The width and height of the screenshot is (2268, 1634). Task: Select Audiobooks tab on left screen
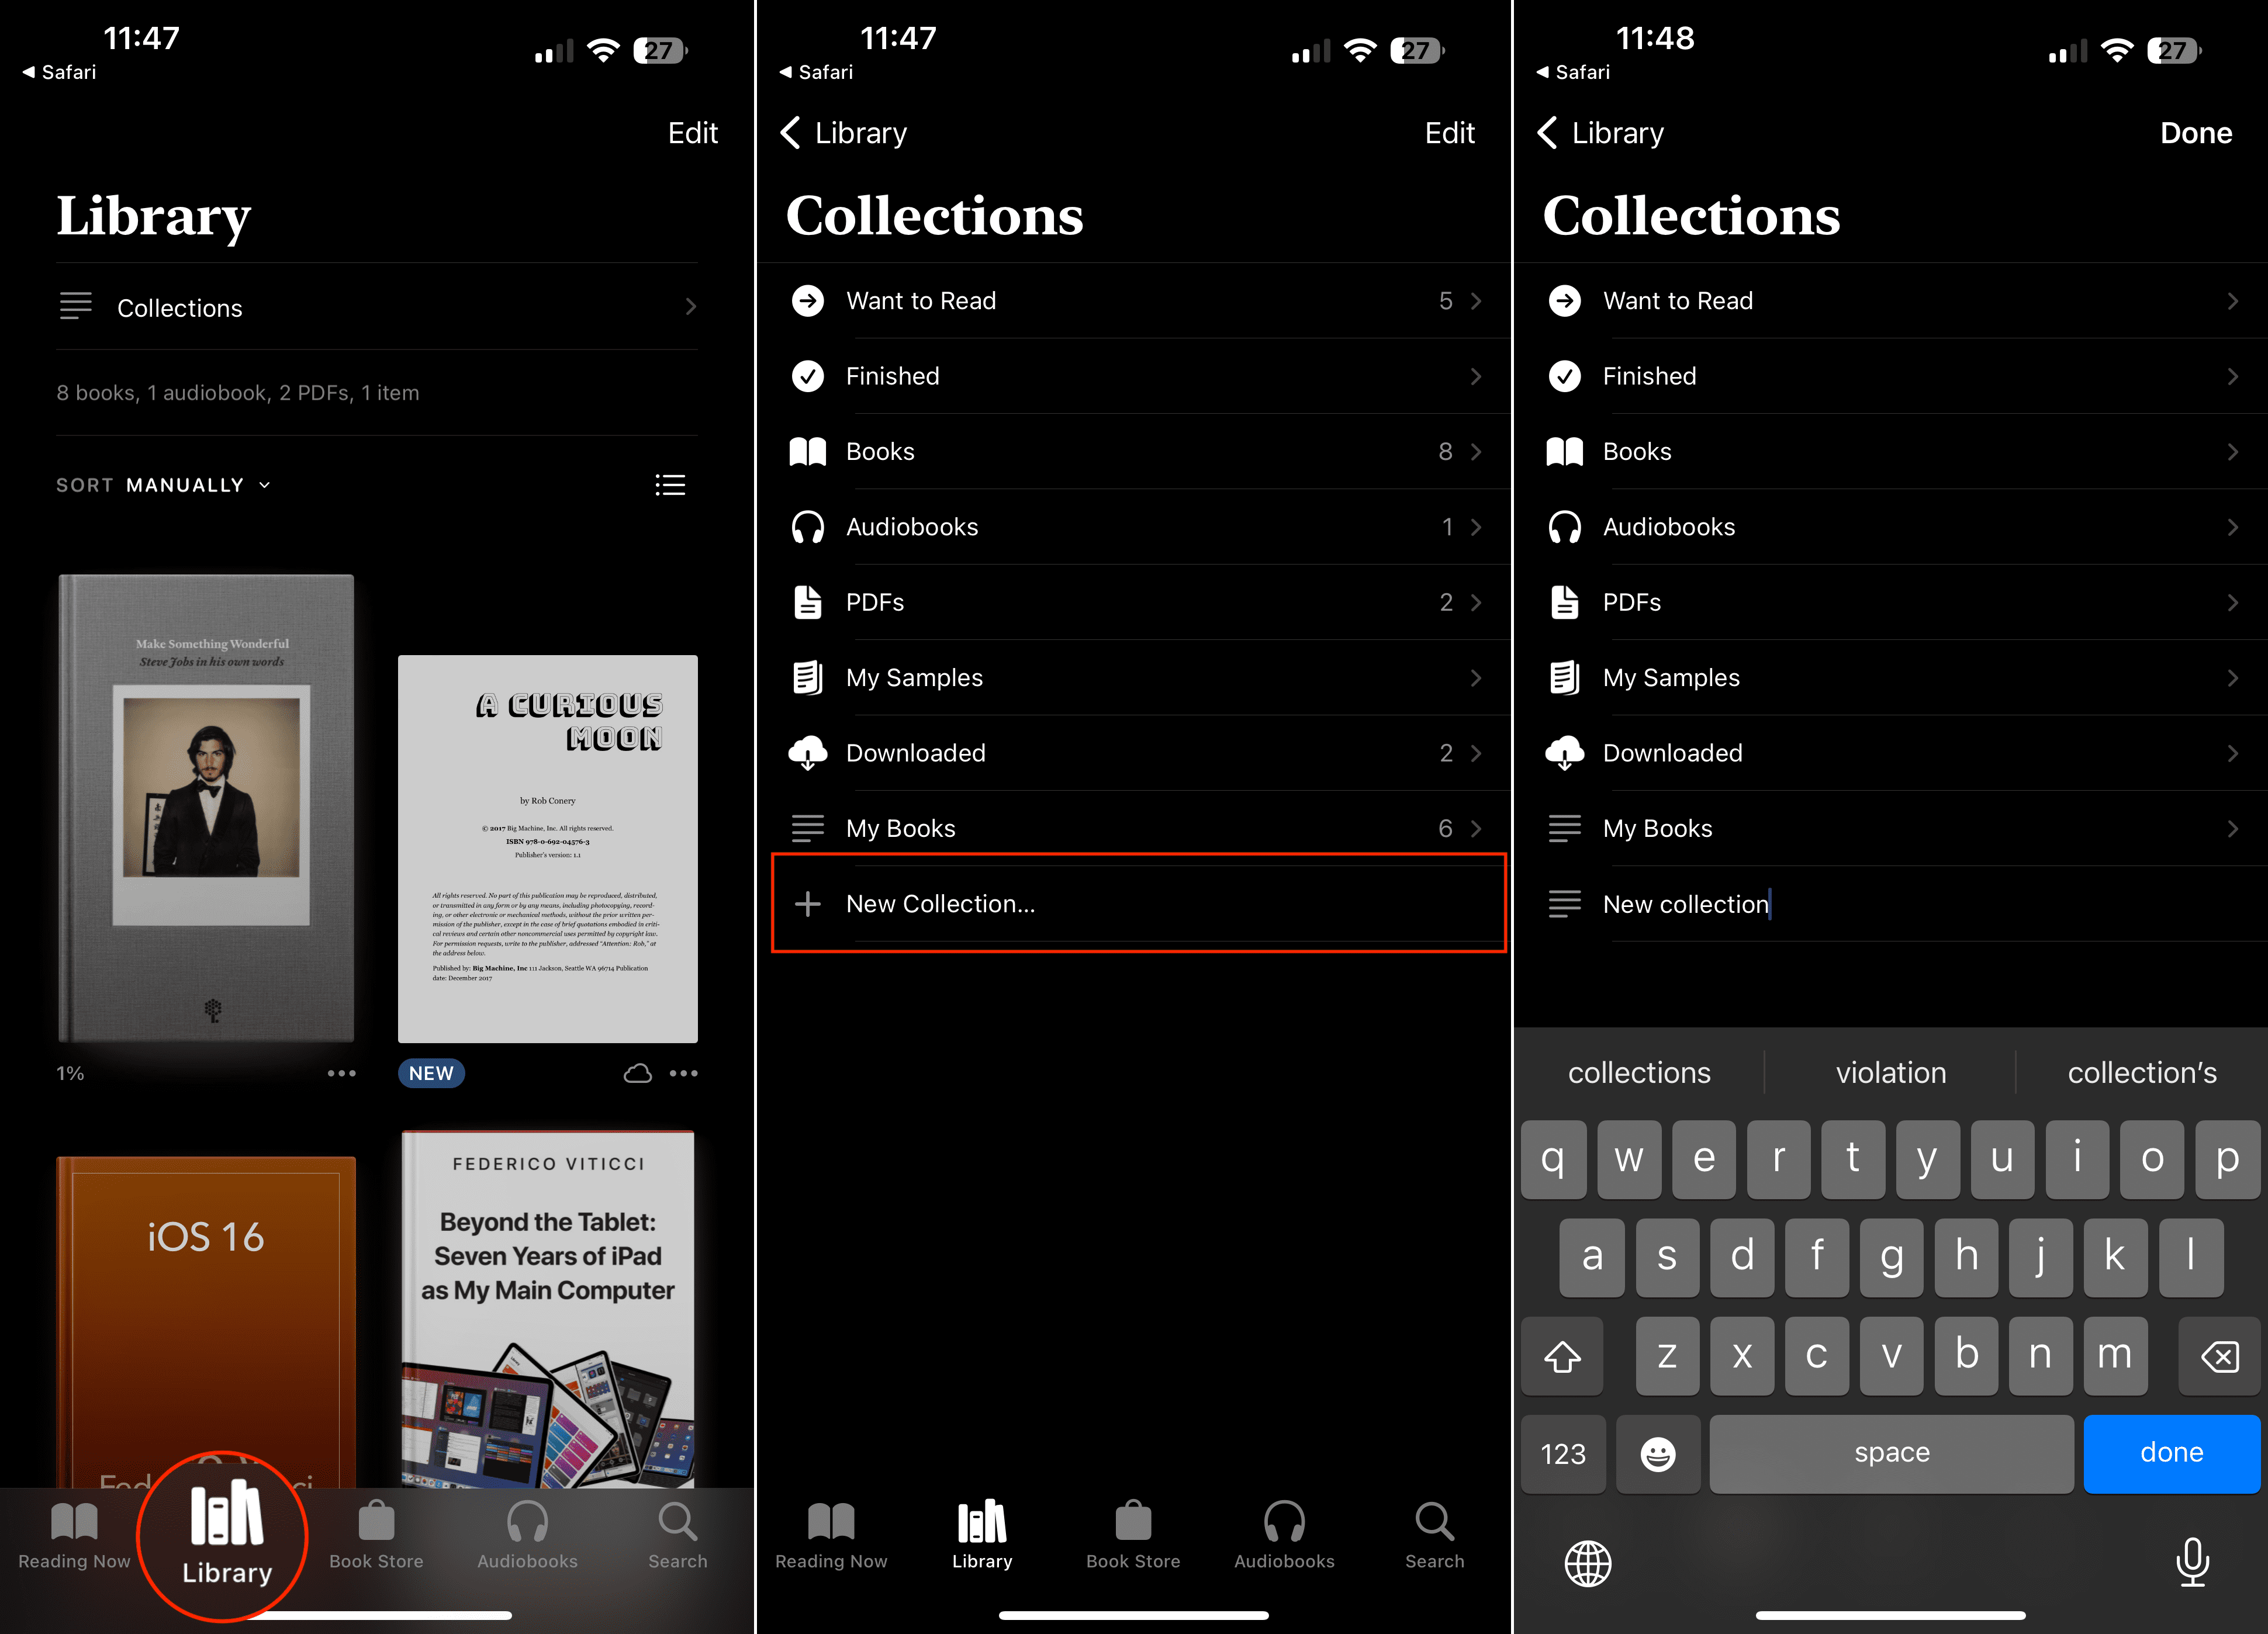pos(527,1536)
